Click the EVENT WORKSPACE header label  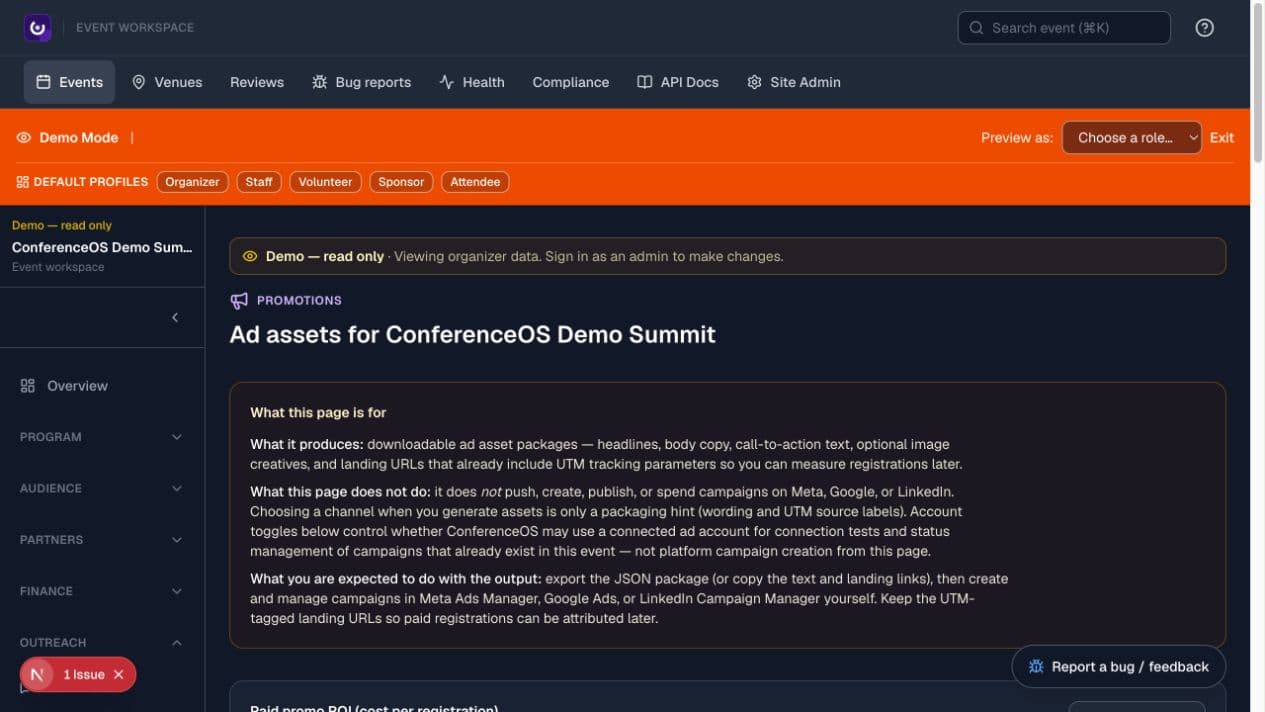tap(135, 28)
